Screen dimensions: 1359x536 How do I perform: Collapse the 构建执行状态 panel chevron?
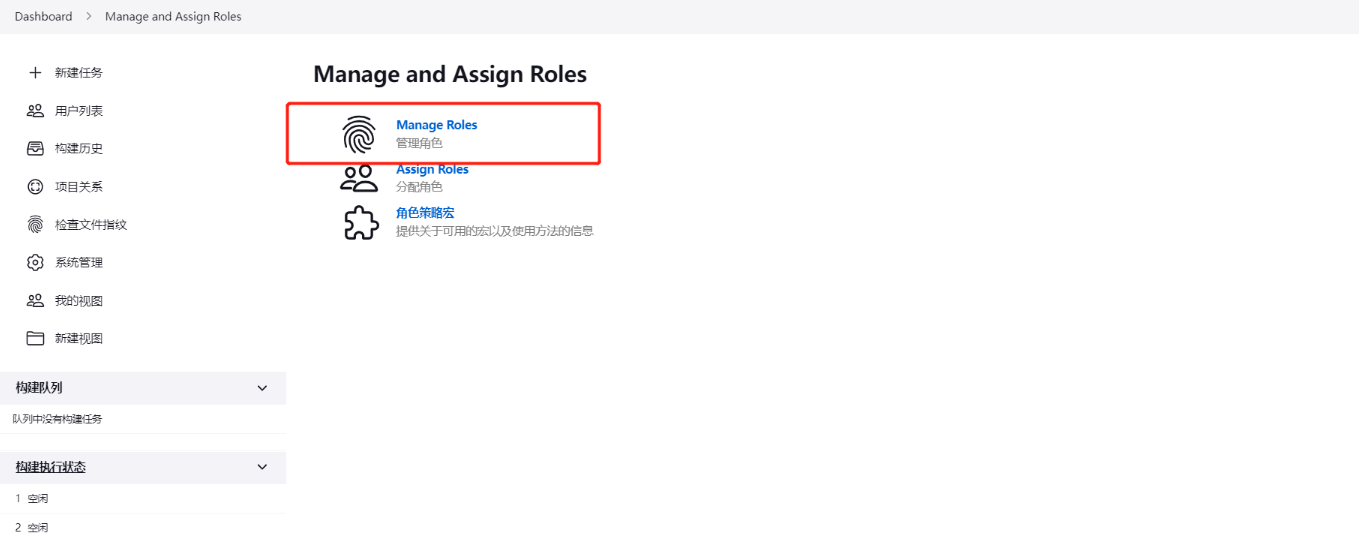[263, 467]
